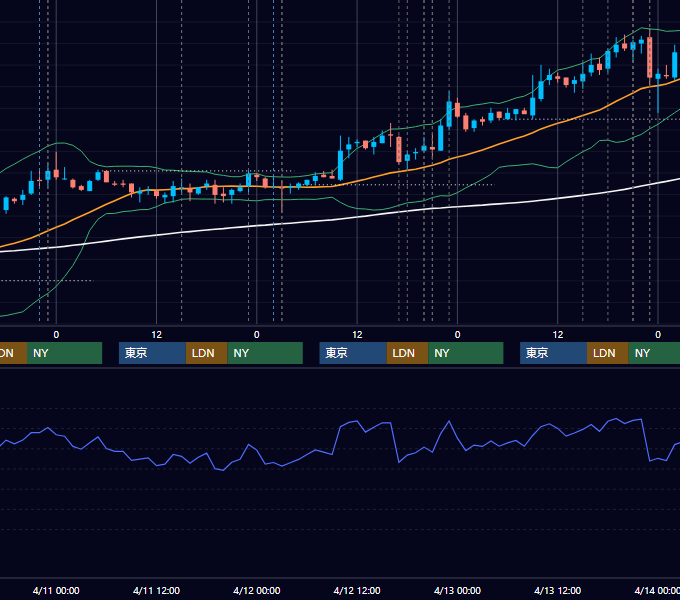
Task: Click the 4/12 12:00 date label
Action: click(x=357, y=590)
